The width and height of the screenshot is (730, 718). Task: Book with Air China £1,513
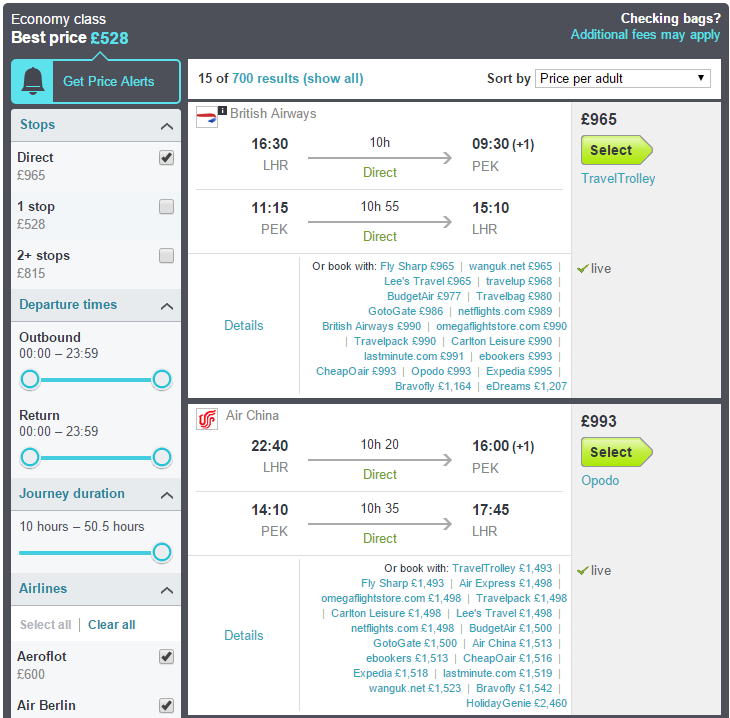(x=512, y=643)
